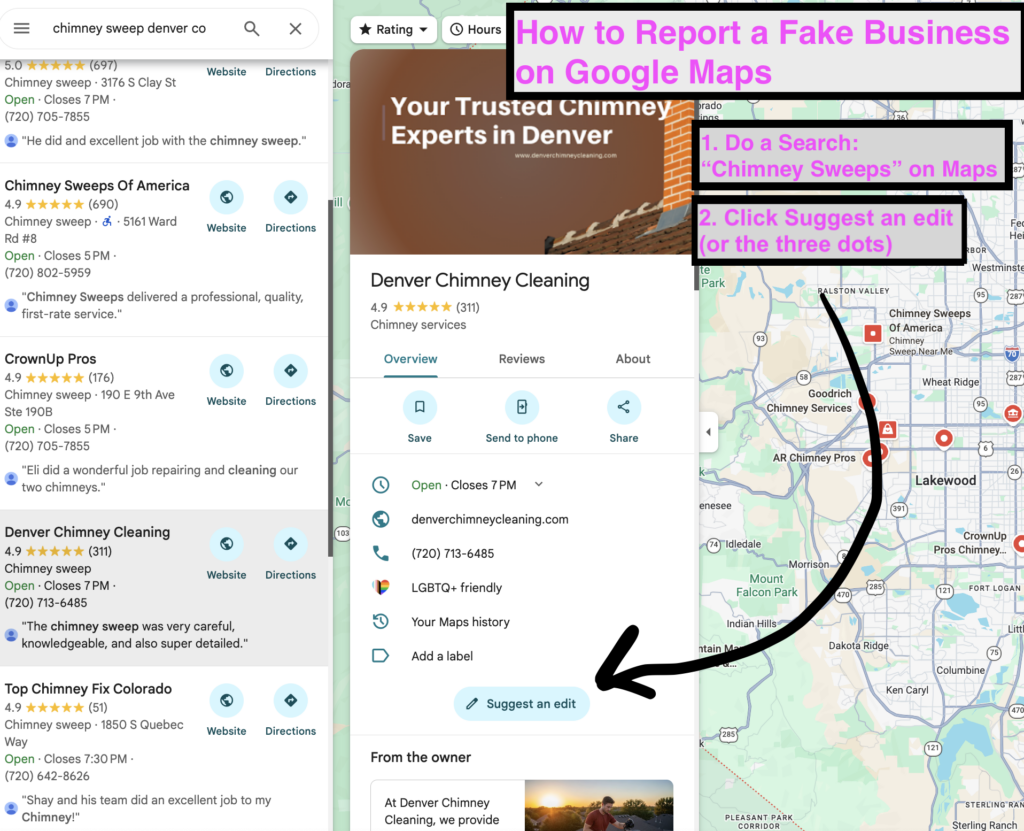Open the CrownUp Pros Website icon

tap(227, 371)
